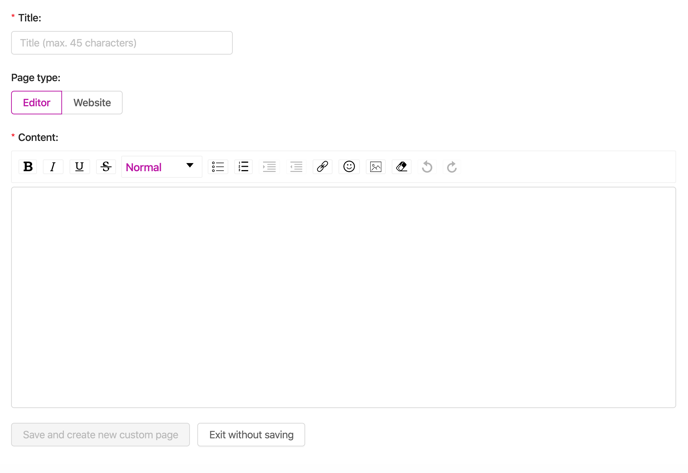Apply strikethrough formatting
This screenshot has width=688, height=473.
click(x=106, y=167)
